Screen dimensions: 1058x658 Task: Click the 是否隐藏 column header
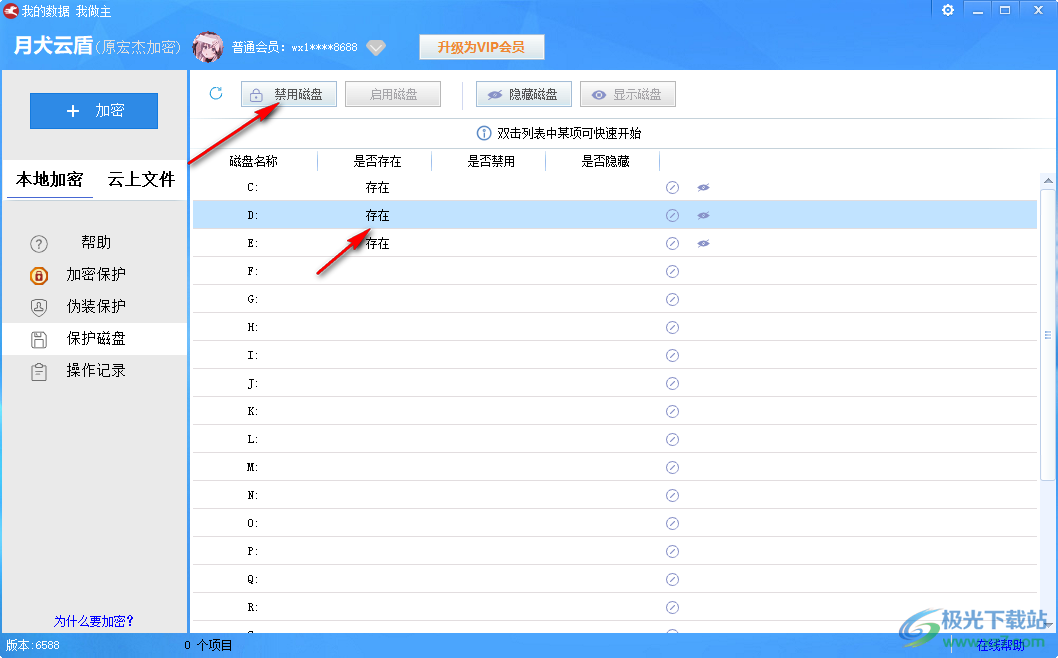[605, 161]
